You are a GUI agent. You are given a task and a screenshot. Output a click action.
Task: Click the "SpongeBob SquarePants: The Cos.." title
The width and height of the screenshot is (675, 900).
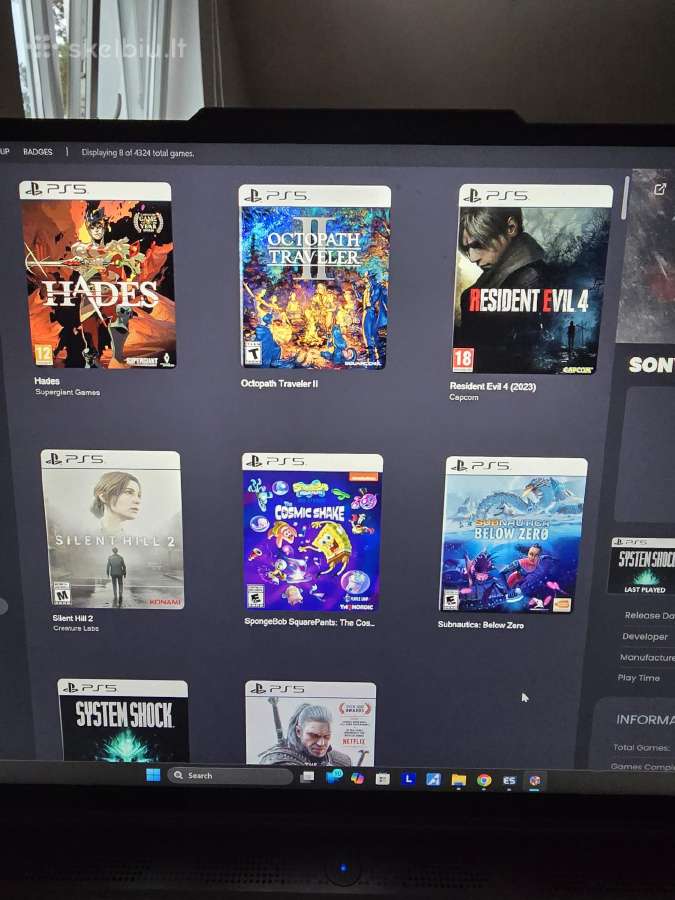[309, 622]
